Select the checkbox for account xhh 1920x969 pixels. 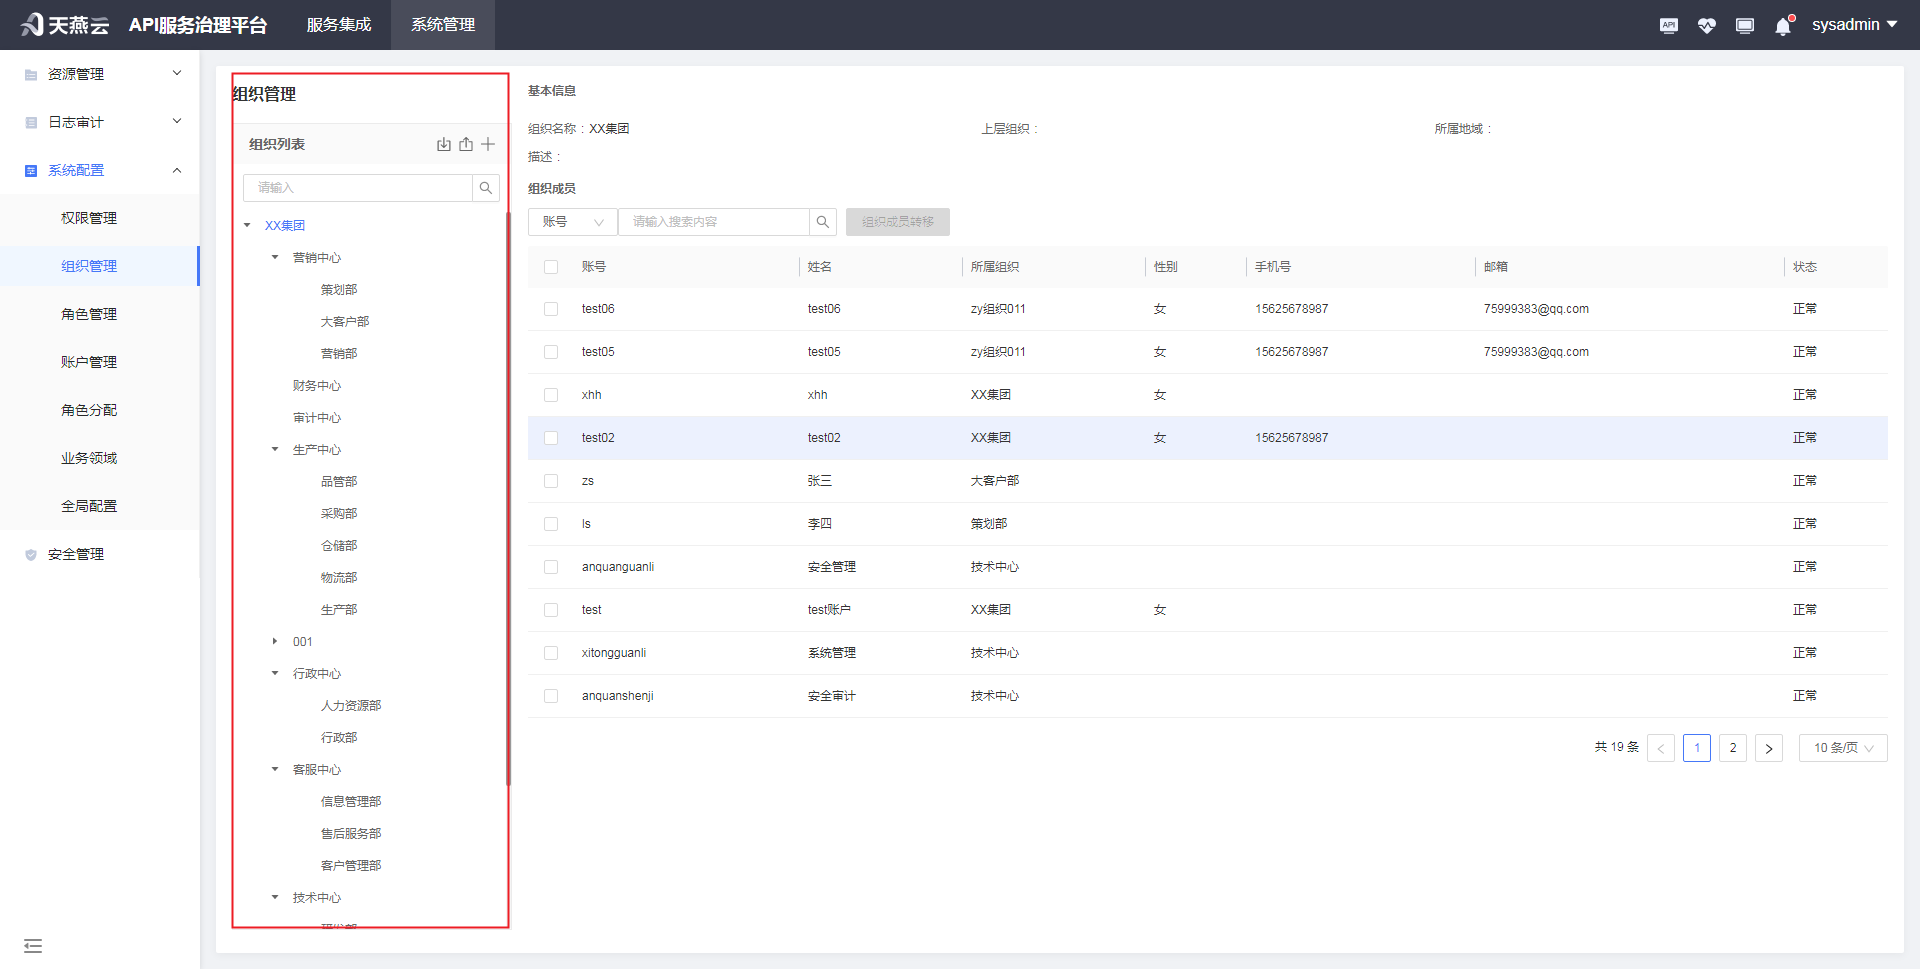551,395
